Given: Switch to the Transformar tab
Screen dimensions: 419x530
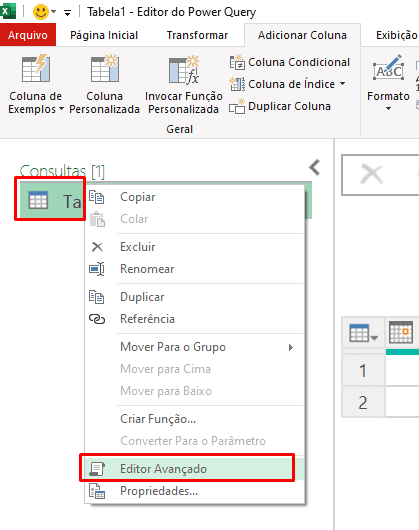Looking at the screenshot, I should pos(197,35).
